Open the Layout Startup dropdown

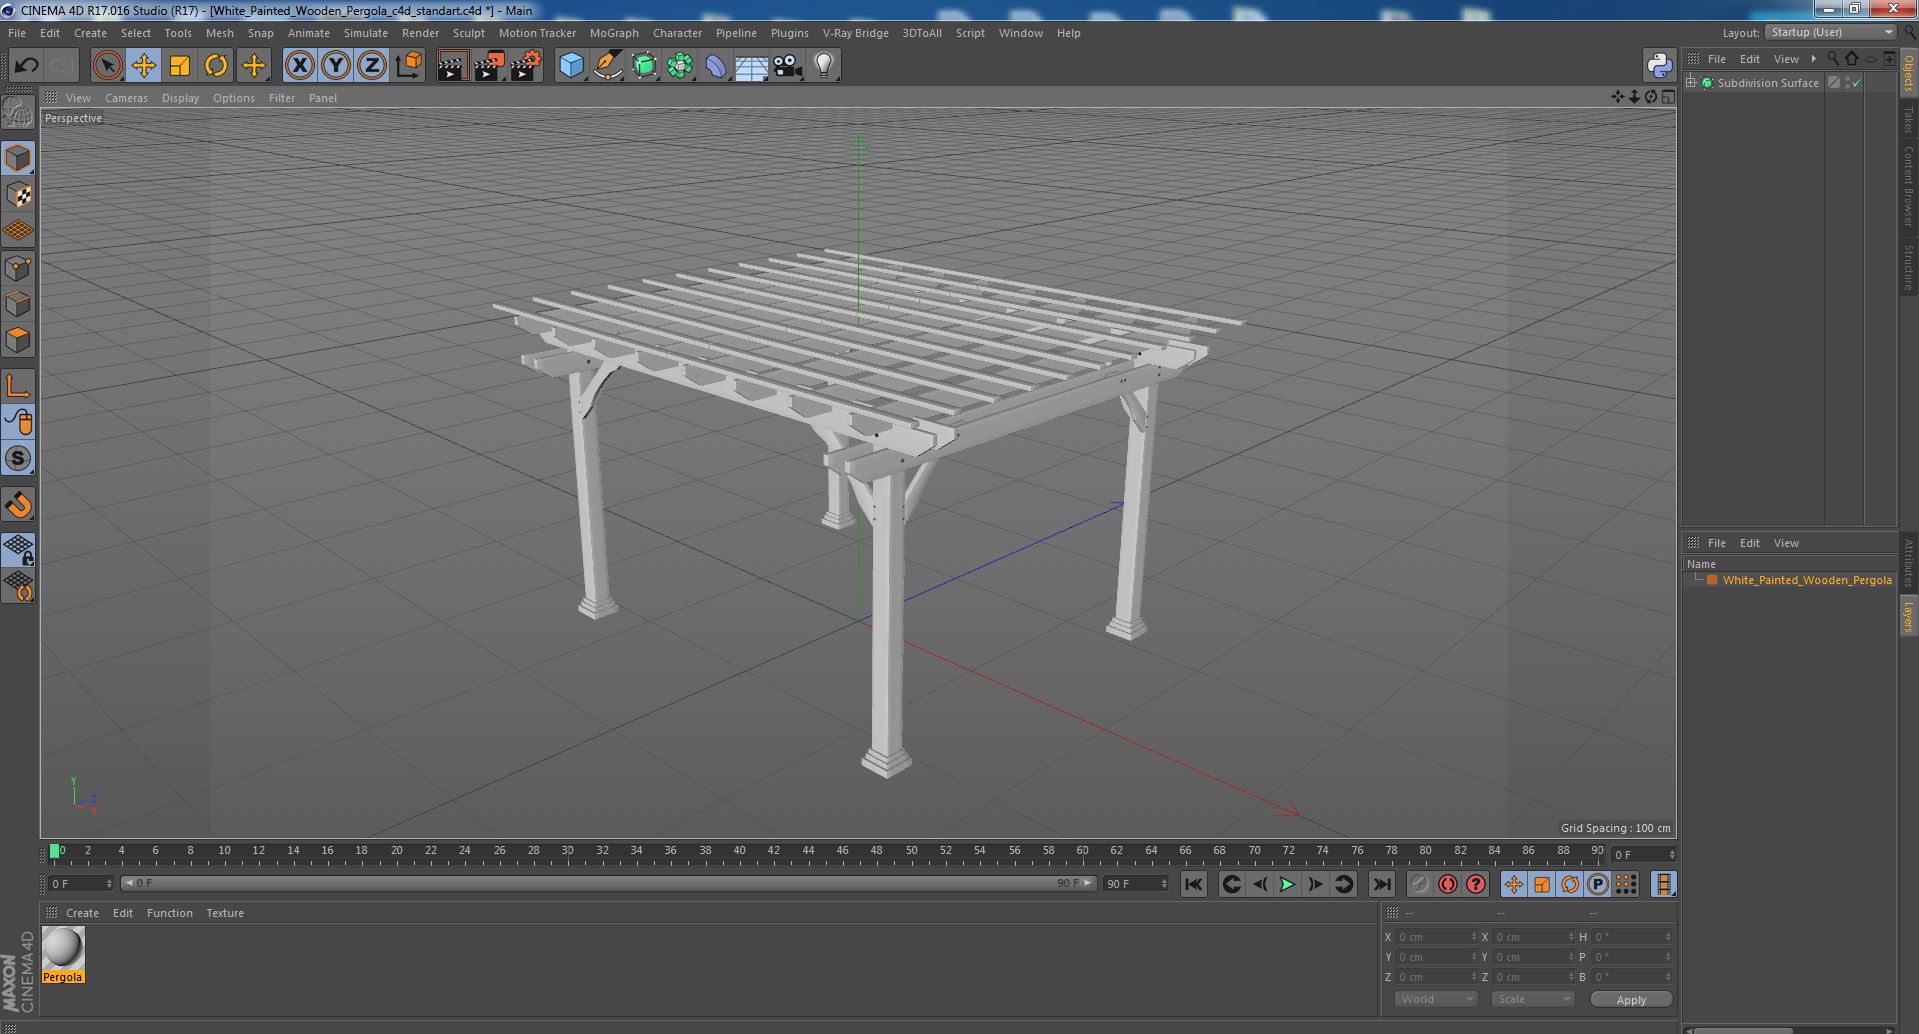(x=1831, y=33)
